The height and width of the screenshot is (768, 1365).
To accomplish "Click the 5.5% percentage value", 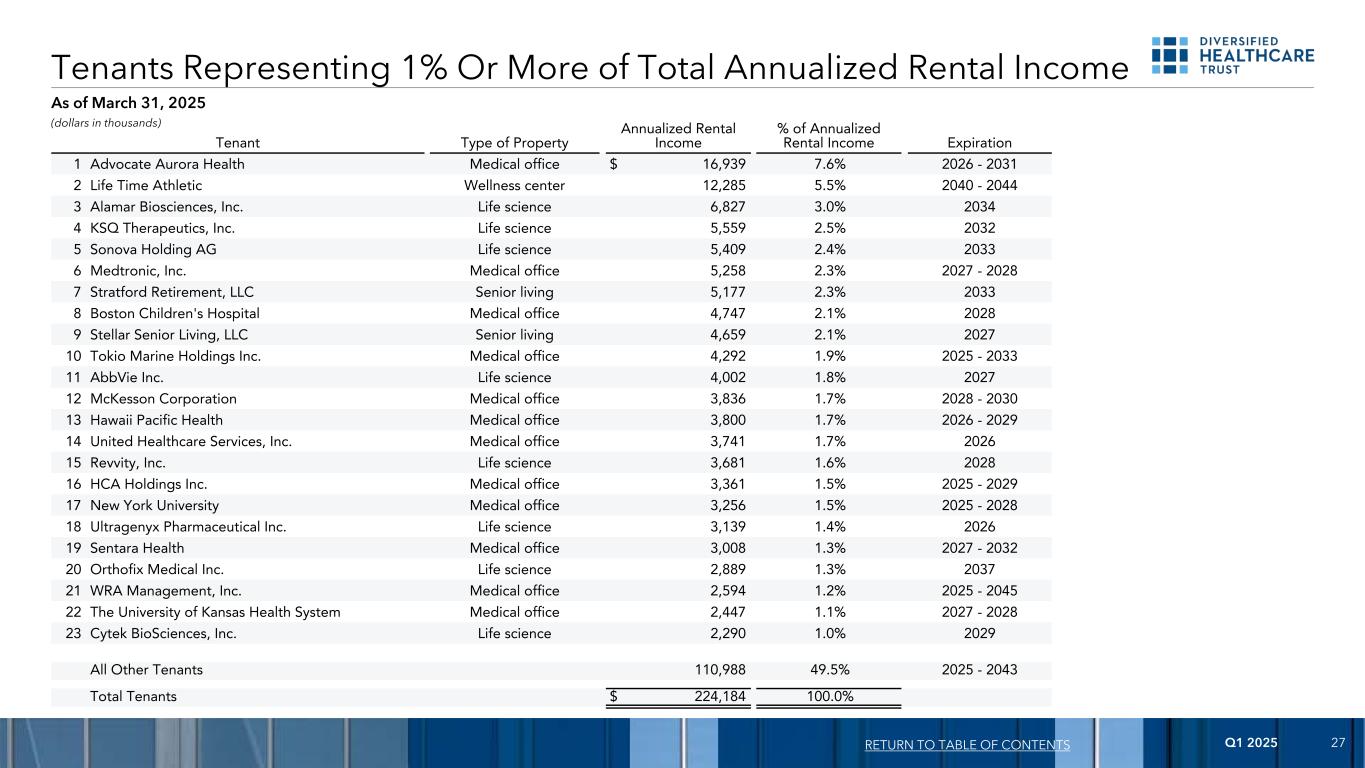I will (829, 185).
